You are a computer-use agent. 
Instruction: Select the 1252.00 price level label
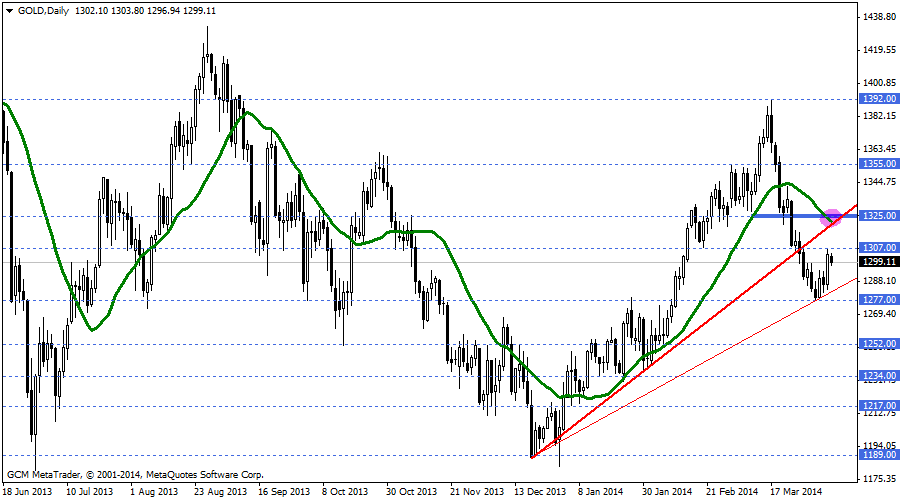pos(879,344)
